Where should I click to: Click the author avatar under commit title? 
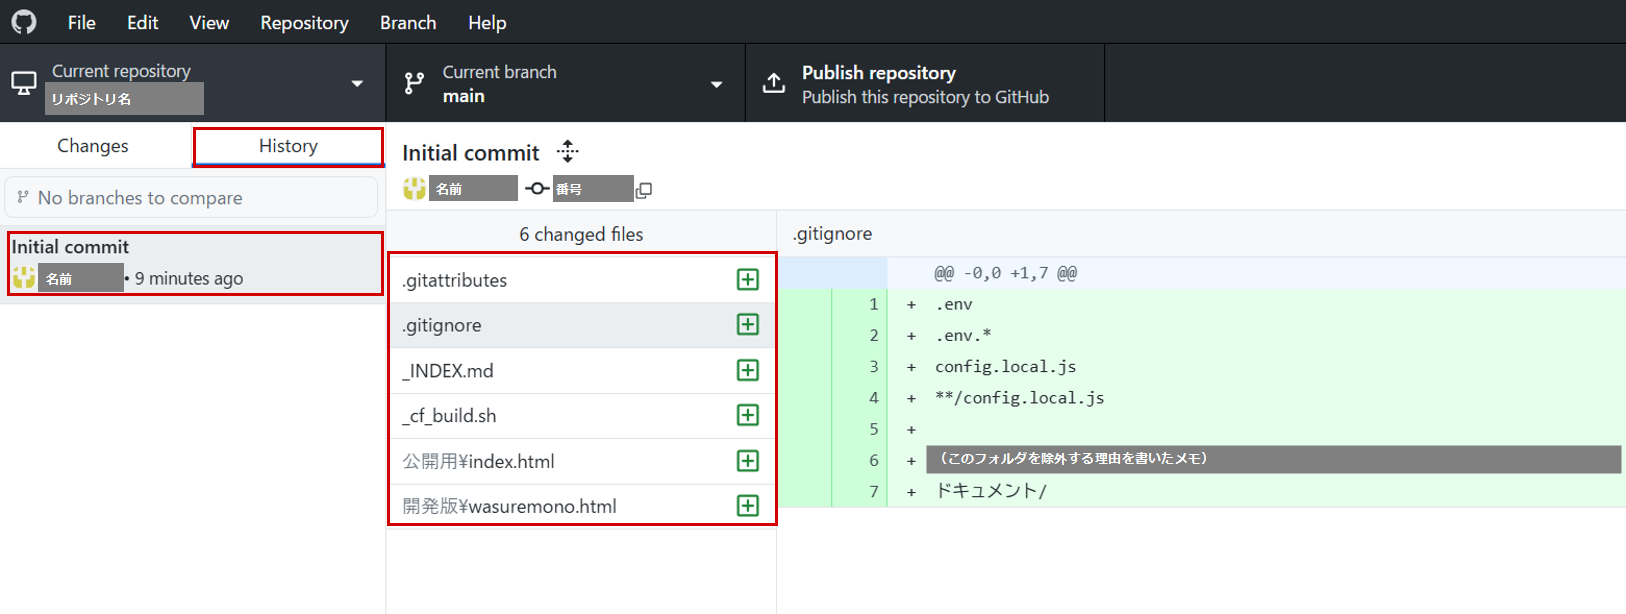[414, 188]
